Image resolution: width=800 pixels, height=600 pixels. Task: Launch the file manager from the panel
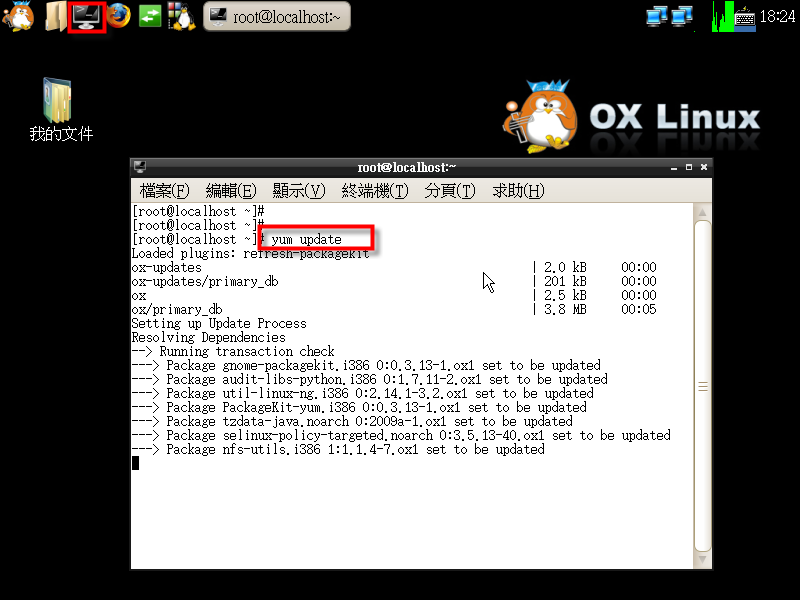tap(55, 16)
